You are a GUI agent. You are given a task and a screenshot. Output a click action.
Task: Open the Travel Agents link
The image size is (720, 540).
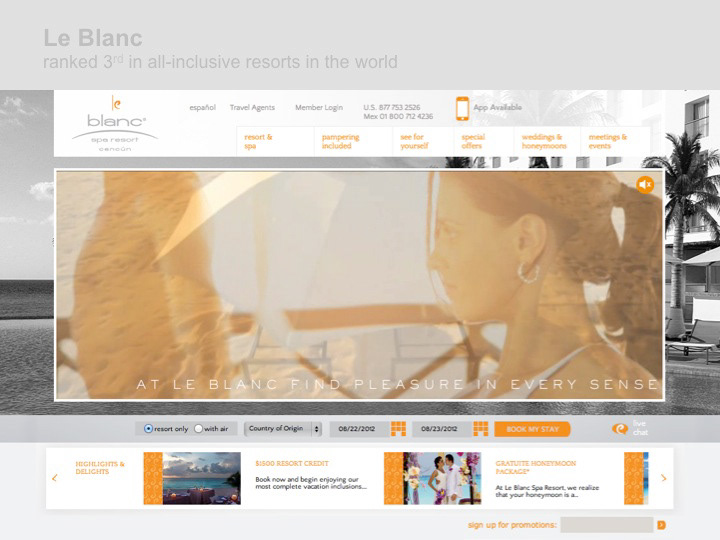coord(252,107)
